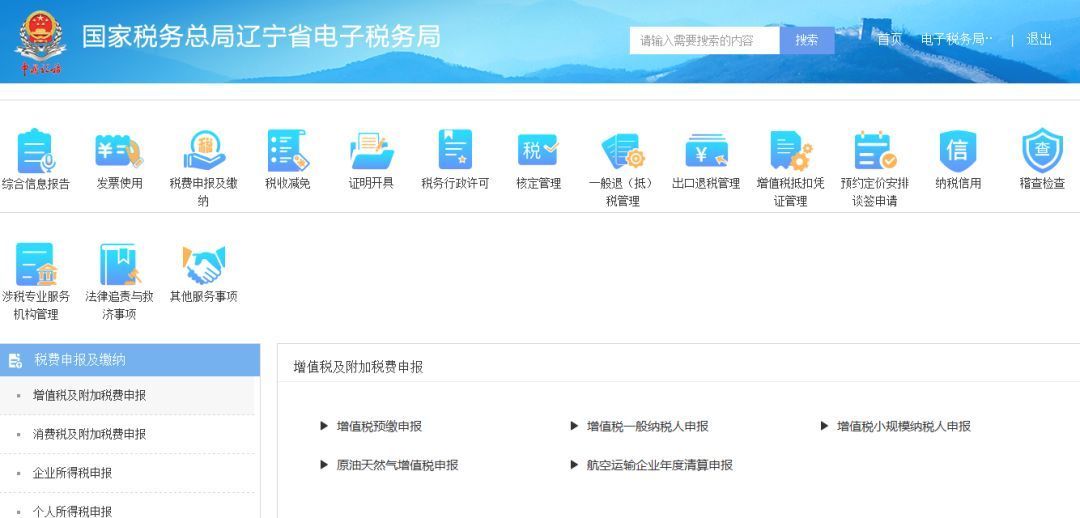
Task: Open the 综合信息报告 icon
Action: [35, 151]
